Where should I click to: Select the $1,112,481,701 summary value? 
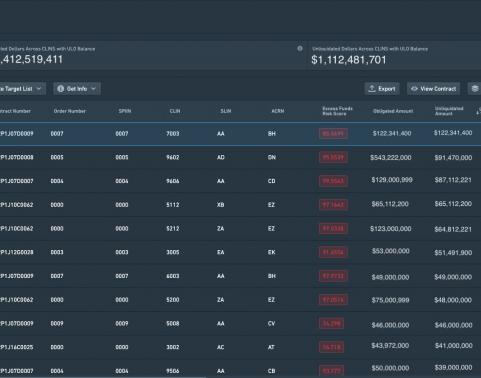349,60
